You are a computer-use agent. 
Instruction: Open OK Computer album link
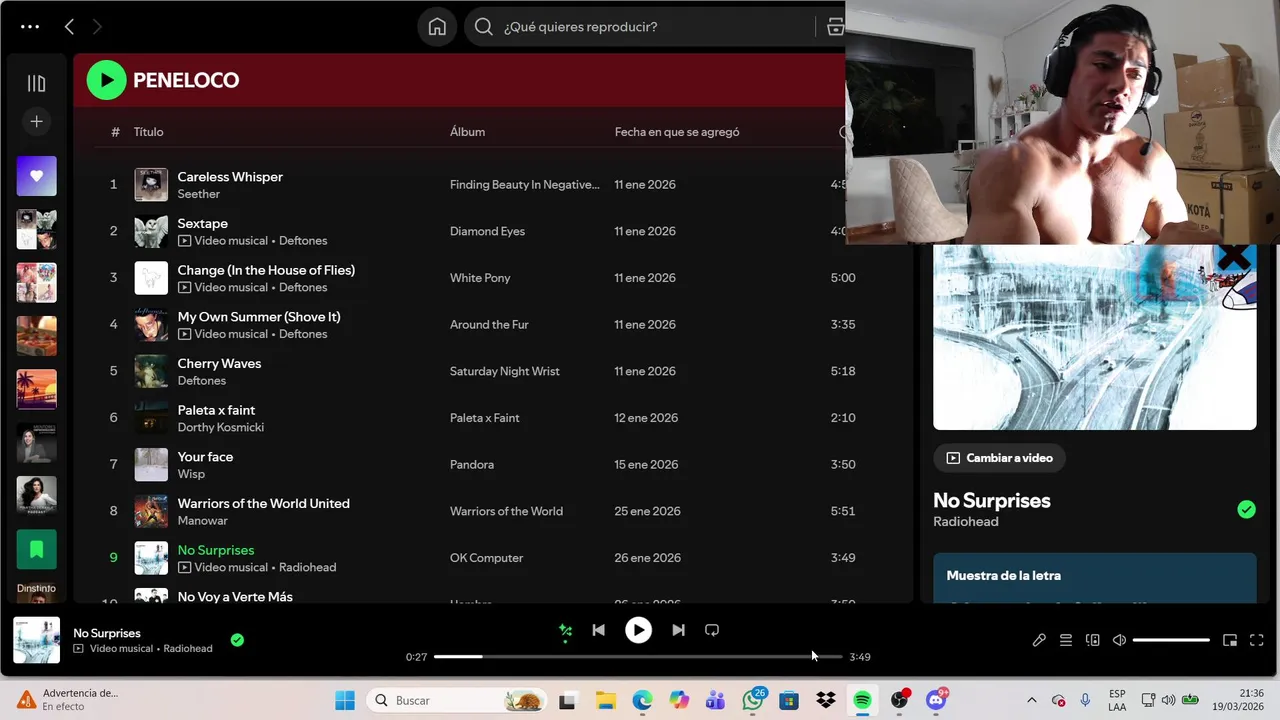(486, 558)
